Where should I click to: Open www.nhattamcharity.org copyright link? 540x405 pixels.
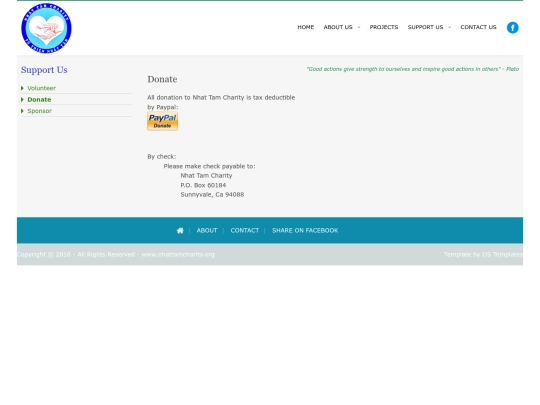pos(178,255)
